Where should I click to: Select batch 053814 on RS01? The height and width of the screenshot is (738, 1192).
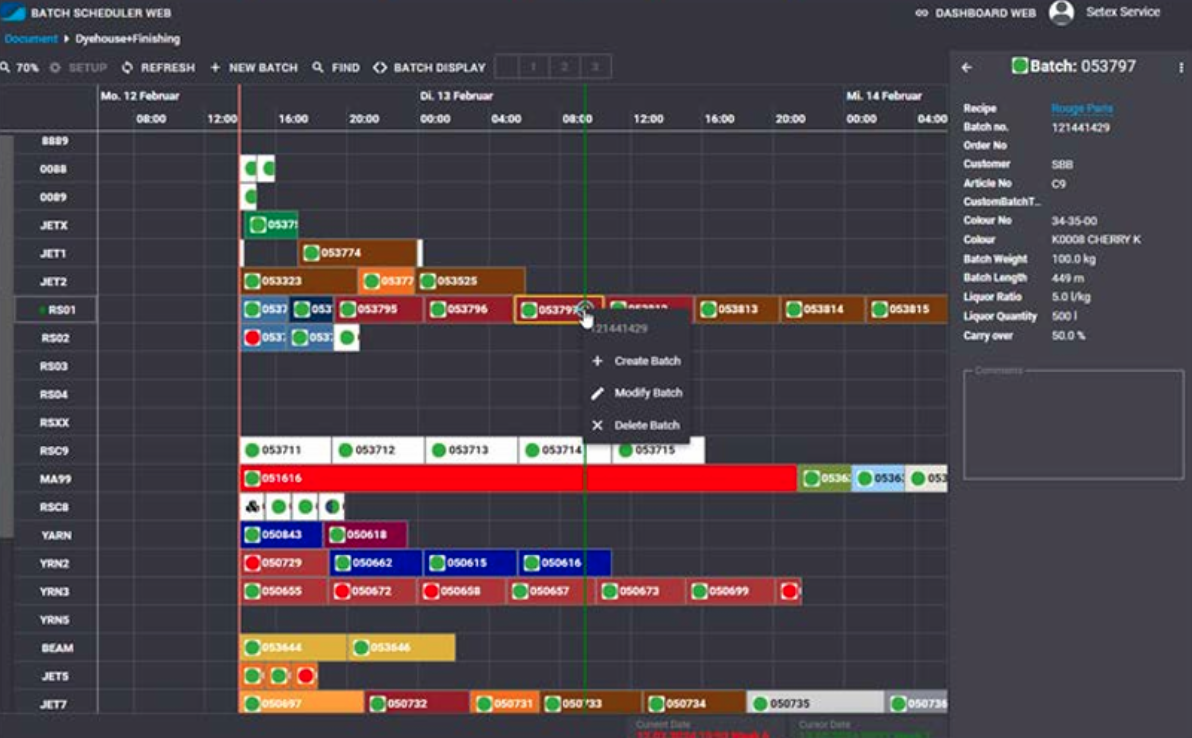(x=823, y=309)
